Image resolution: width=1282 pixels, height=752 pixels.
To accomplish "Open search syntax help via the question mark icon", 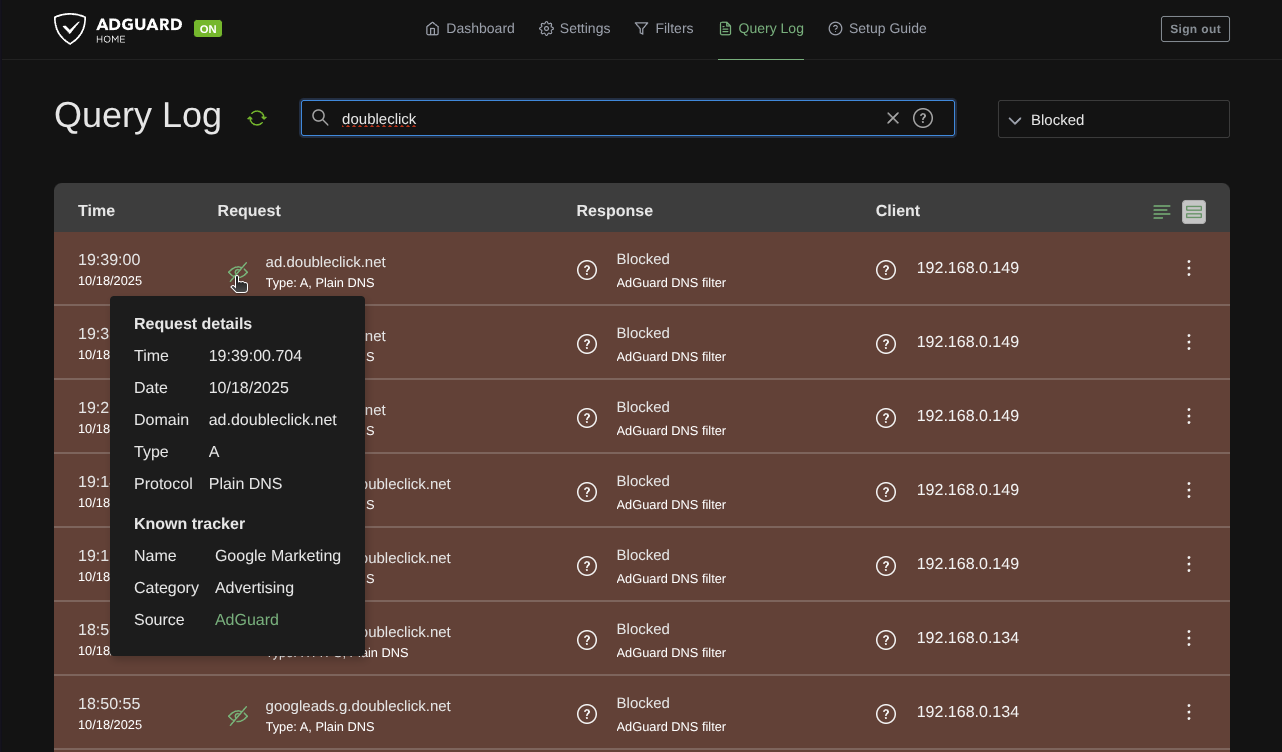I will click(923, 117).
